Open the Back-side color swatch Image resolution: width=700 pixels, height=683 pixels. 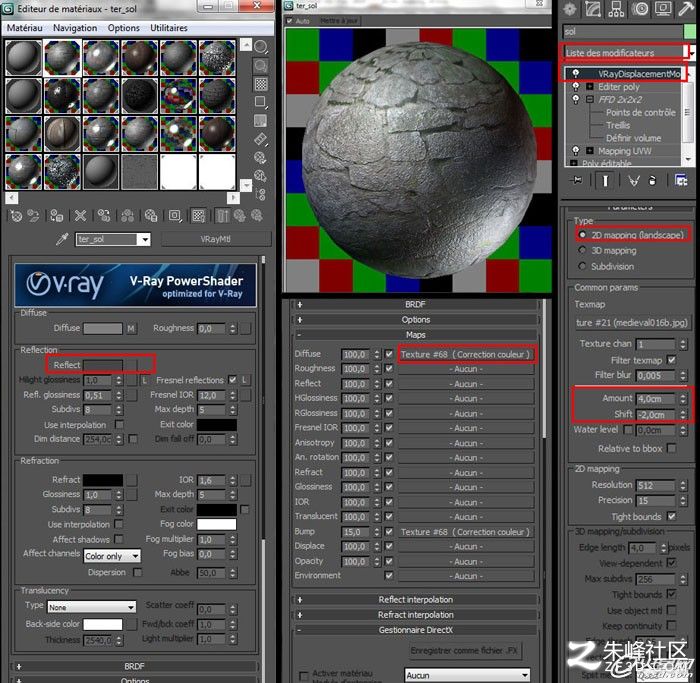click(103, 624)
